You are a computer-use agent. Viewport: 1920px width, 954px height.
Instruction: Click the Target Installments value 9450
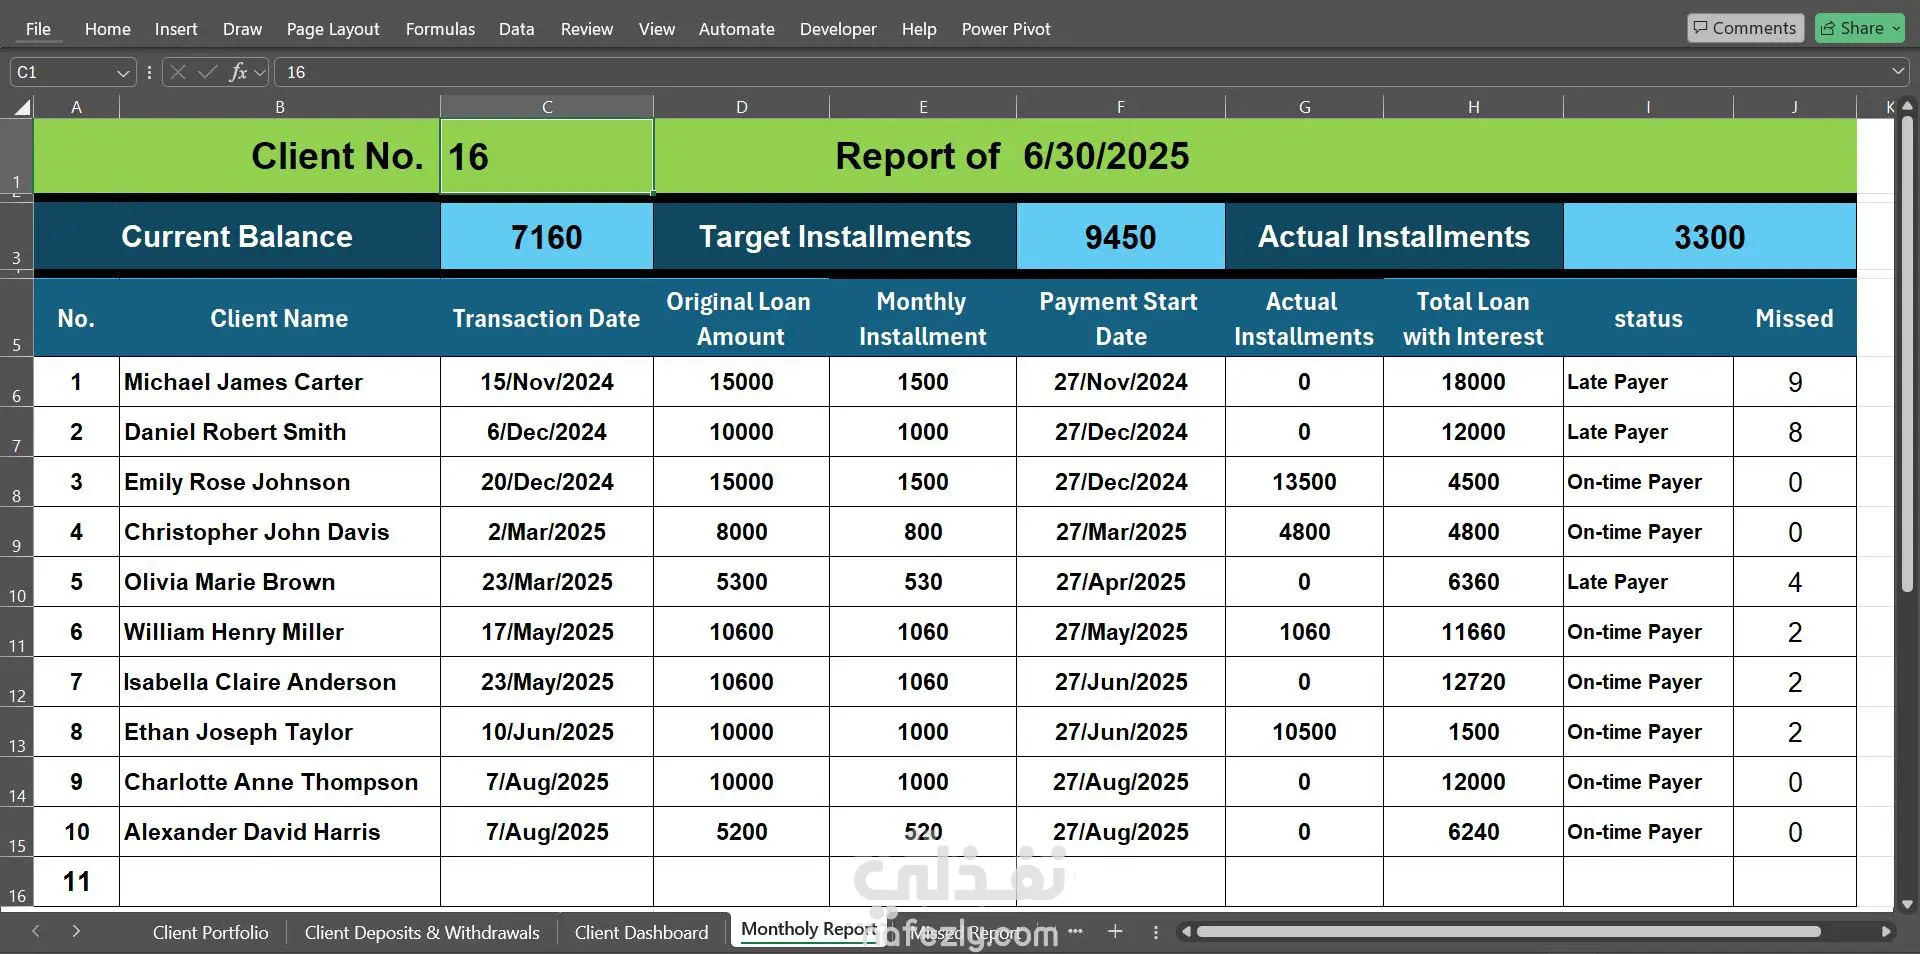(1121, 237)
